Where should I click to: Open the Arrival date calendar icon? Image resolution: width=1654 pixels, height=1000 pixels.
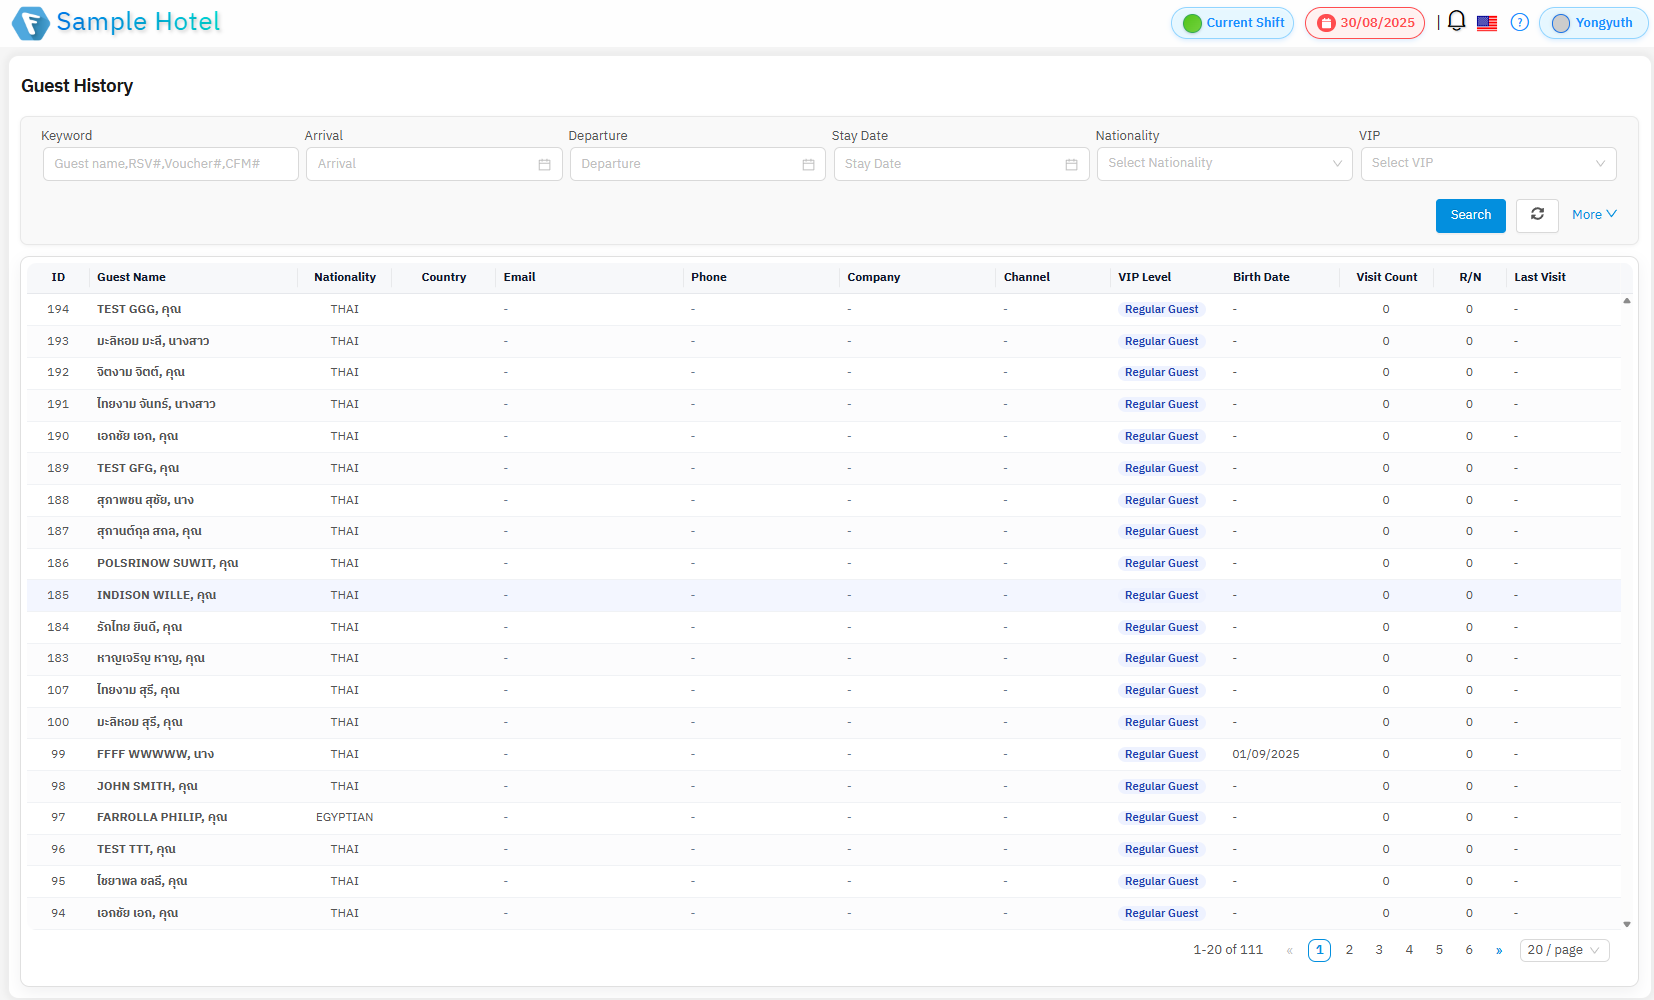[x=544, y=165]
